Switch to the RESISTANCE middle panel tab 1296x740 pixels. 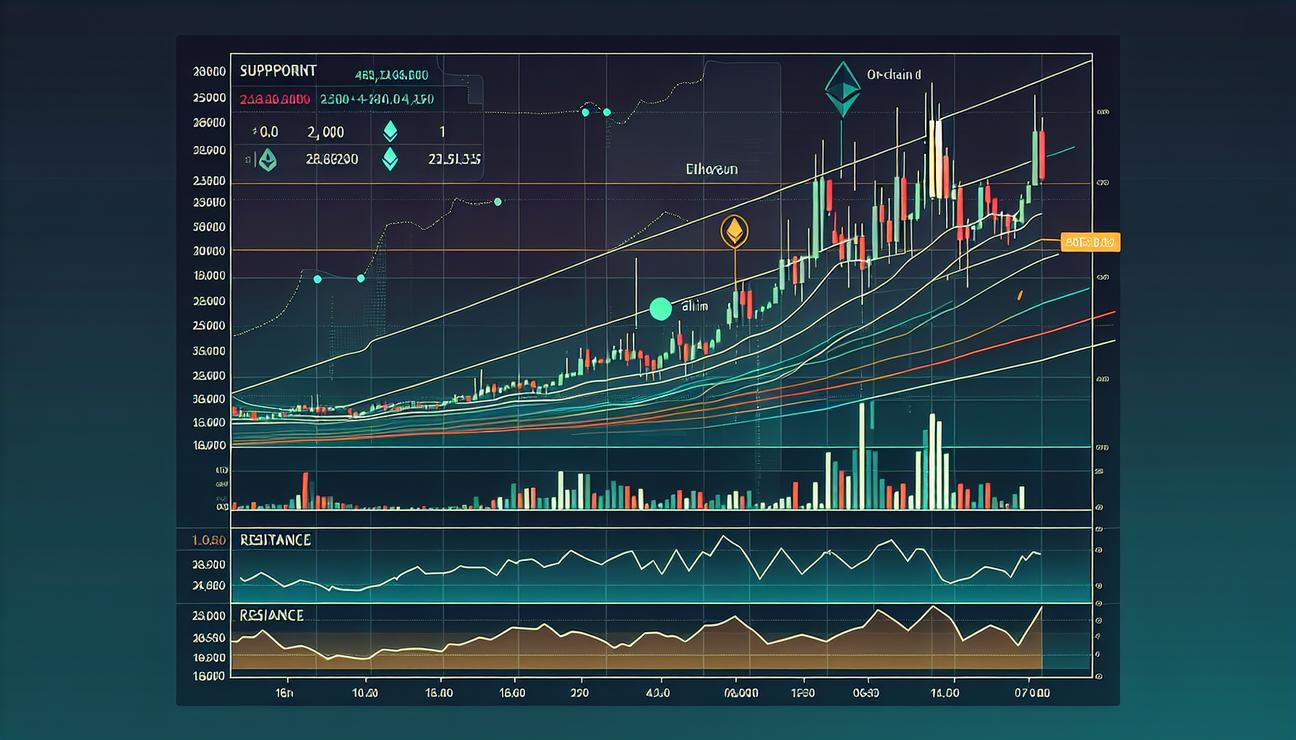coord(274,539)
